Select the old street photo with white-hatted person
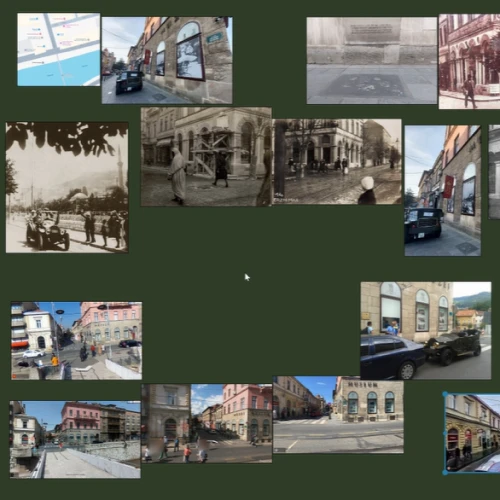The width and height of the screenshot is (500, 500). click(337, 162)
